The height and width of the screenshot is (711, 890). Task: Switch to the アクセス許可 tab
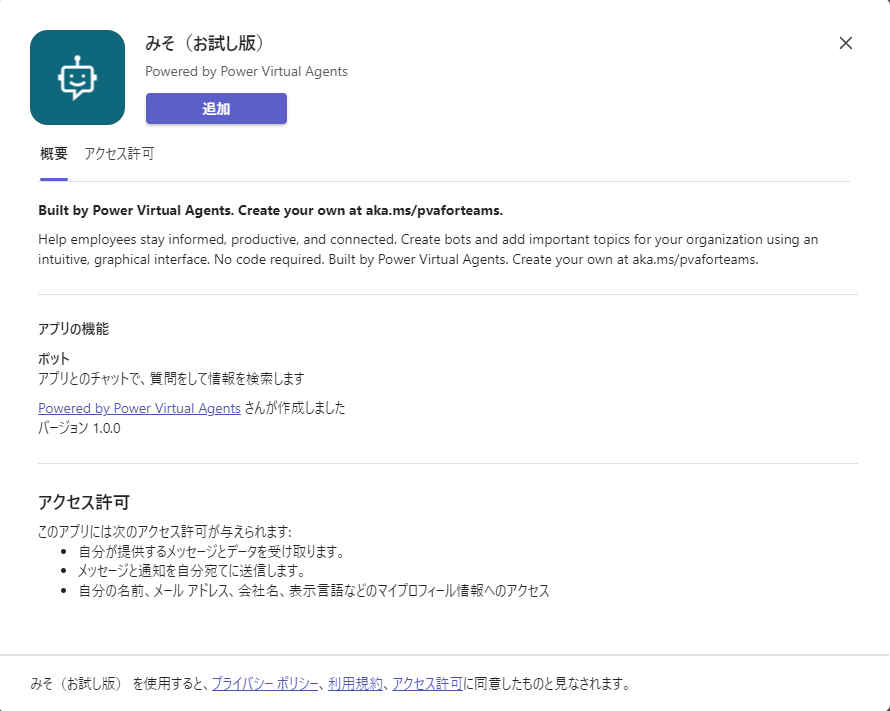point(119,154)
